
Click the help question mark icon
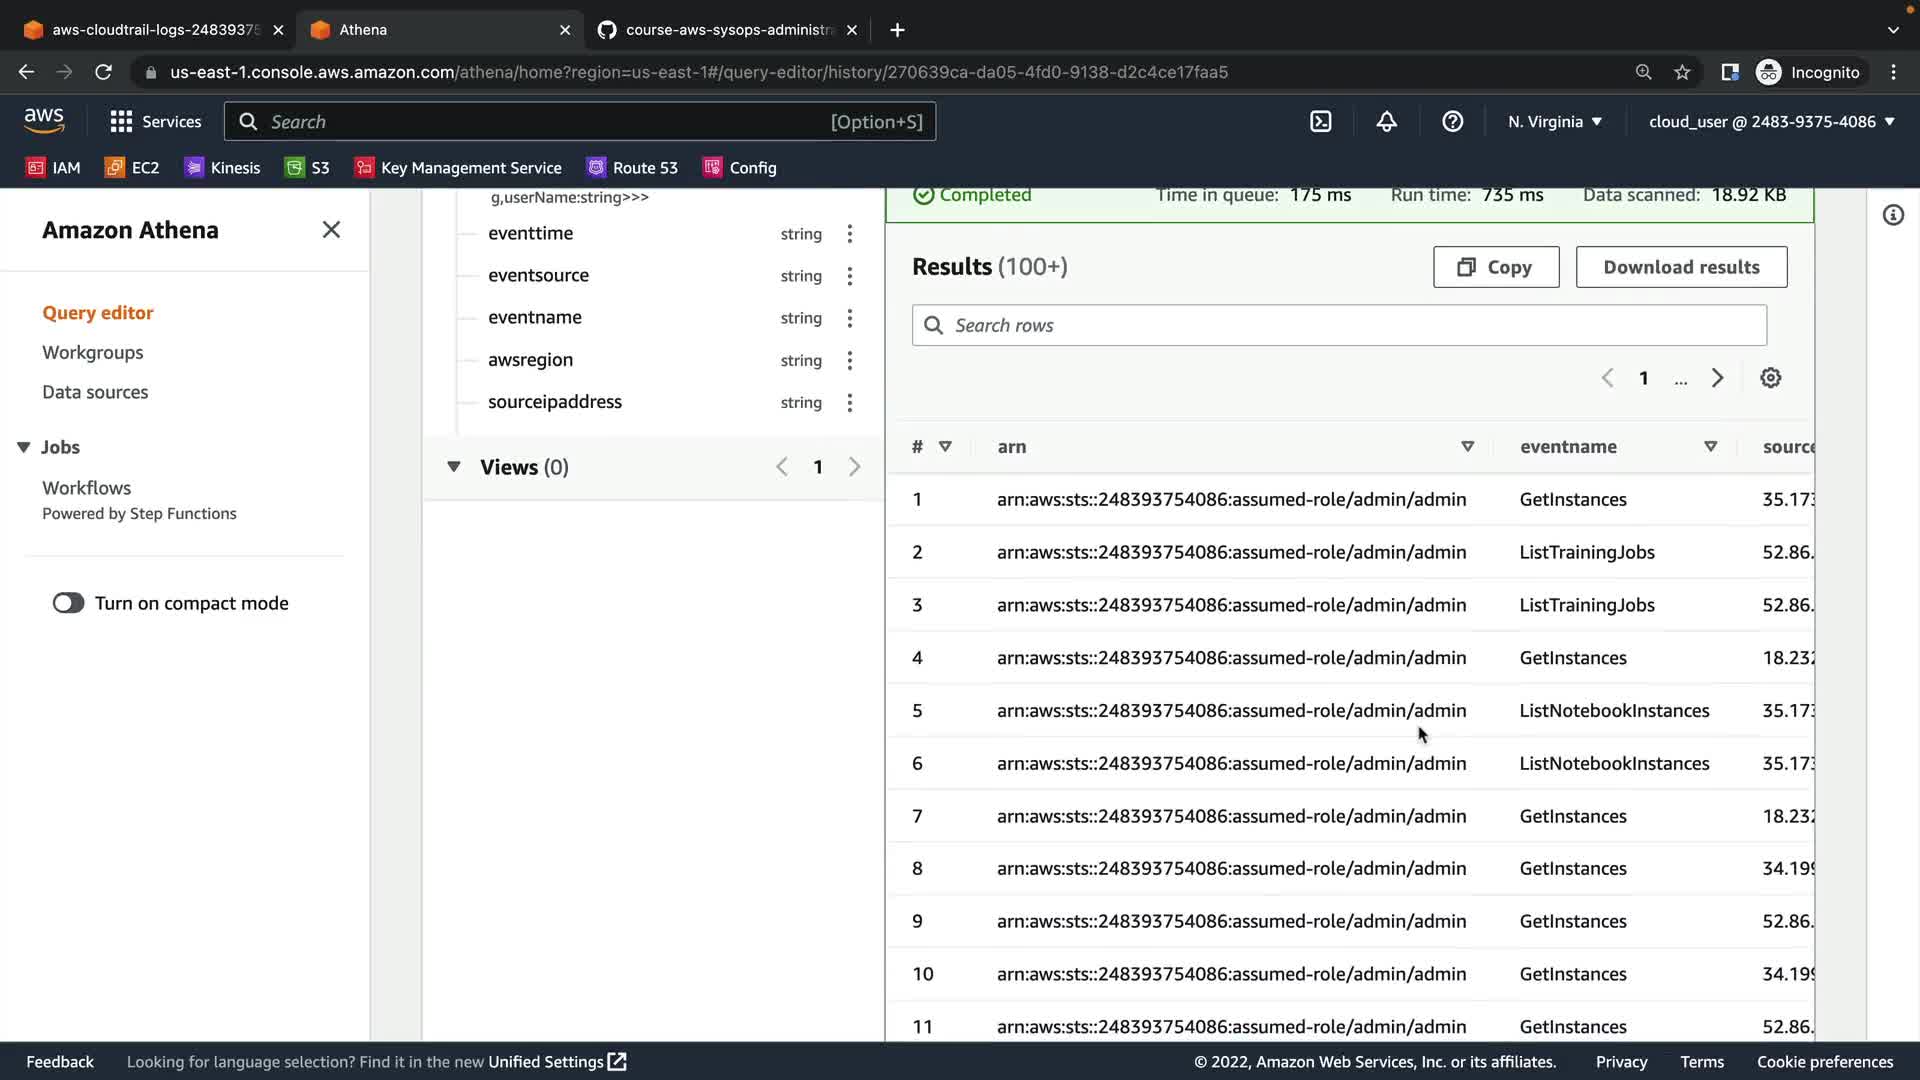point(1452,122)
